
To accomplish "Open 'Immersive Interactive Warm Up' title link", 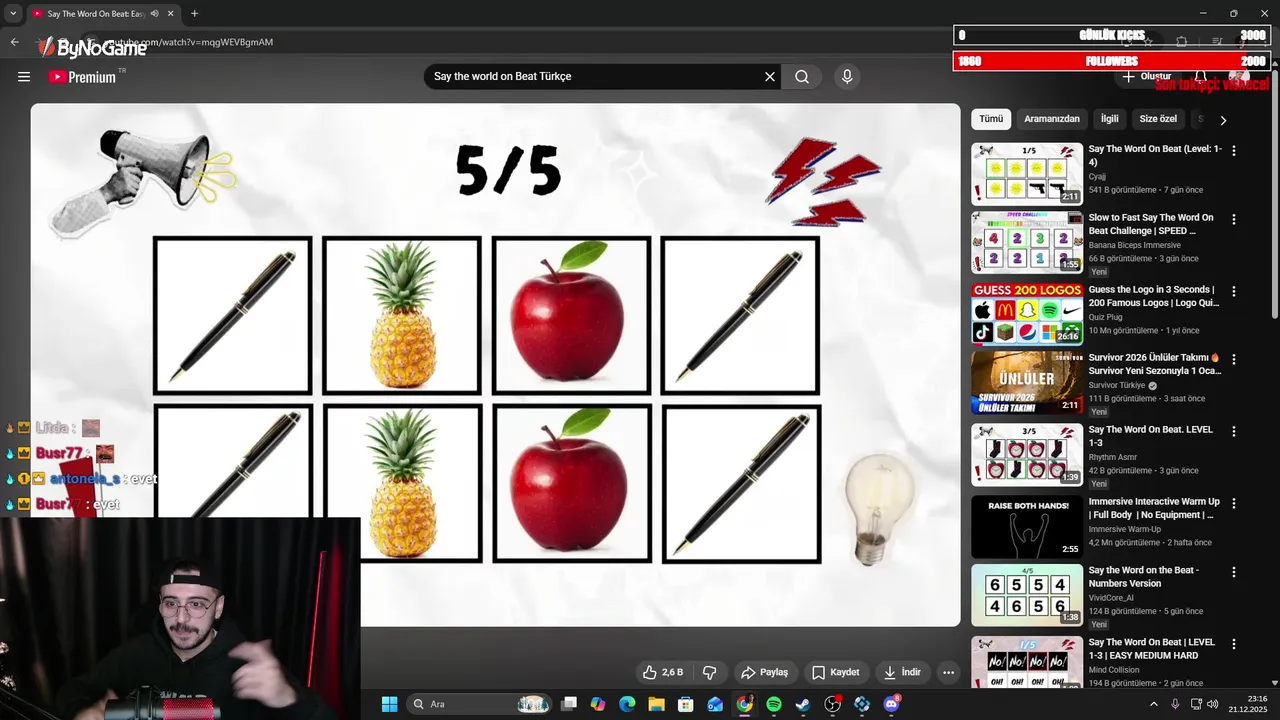I will [x=1154, y=508].
